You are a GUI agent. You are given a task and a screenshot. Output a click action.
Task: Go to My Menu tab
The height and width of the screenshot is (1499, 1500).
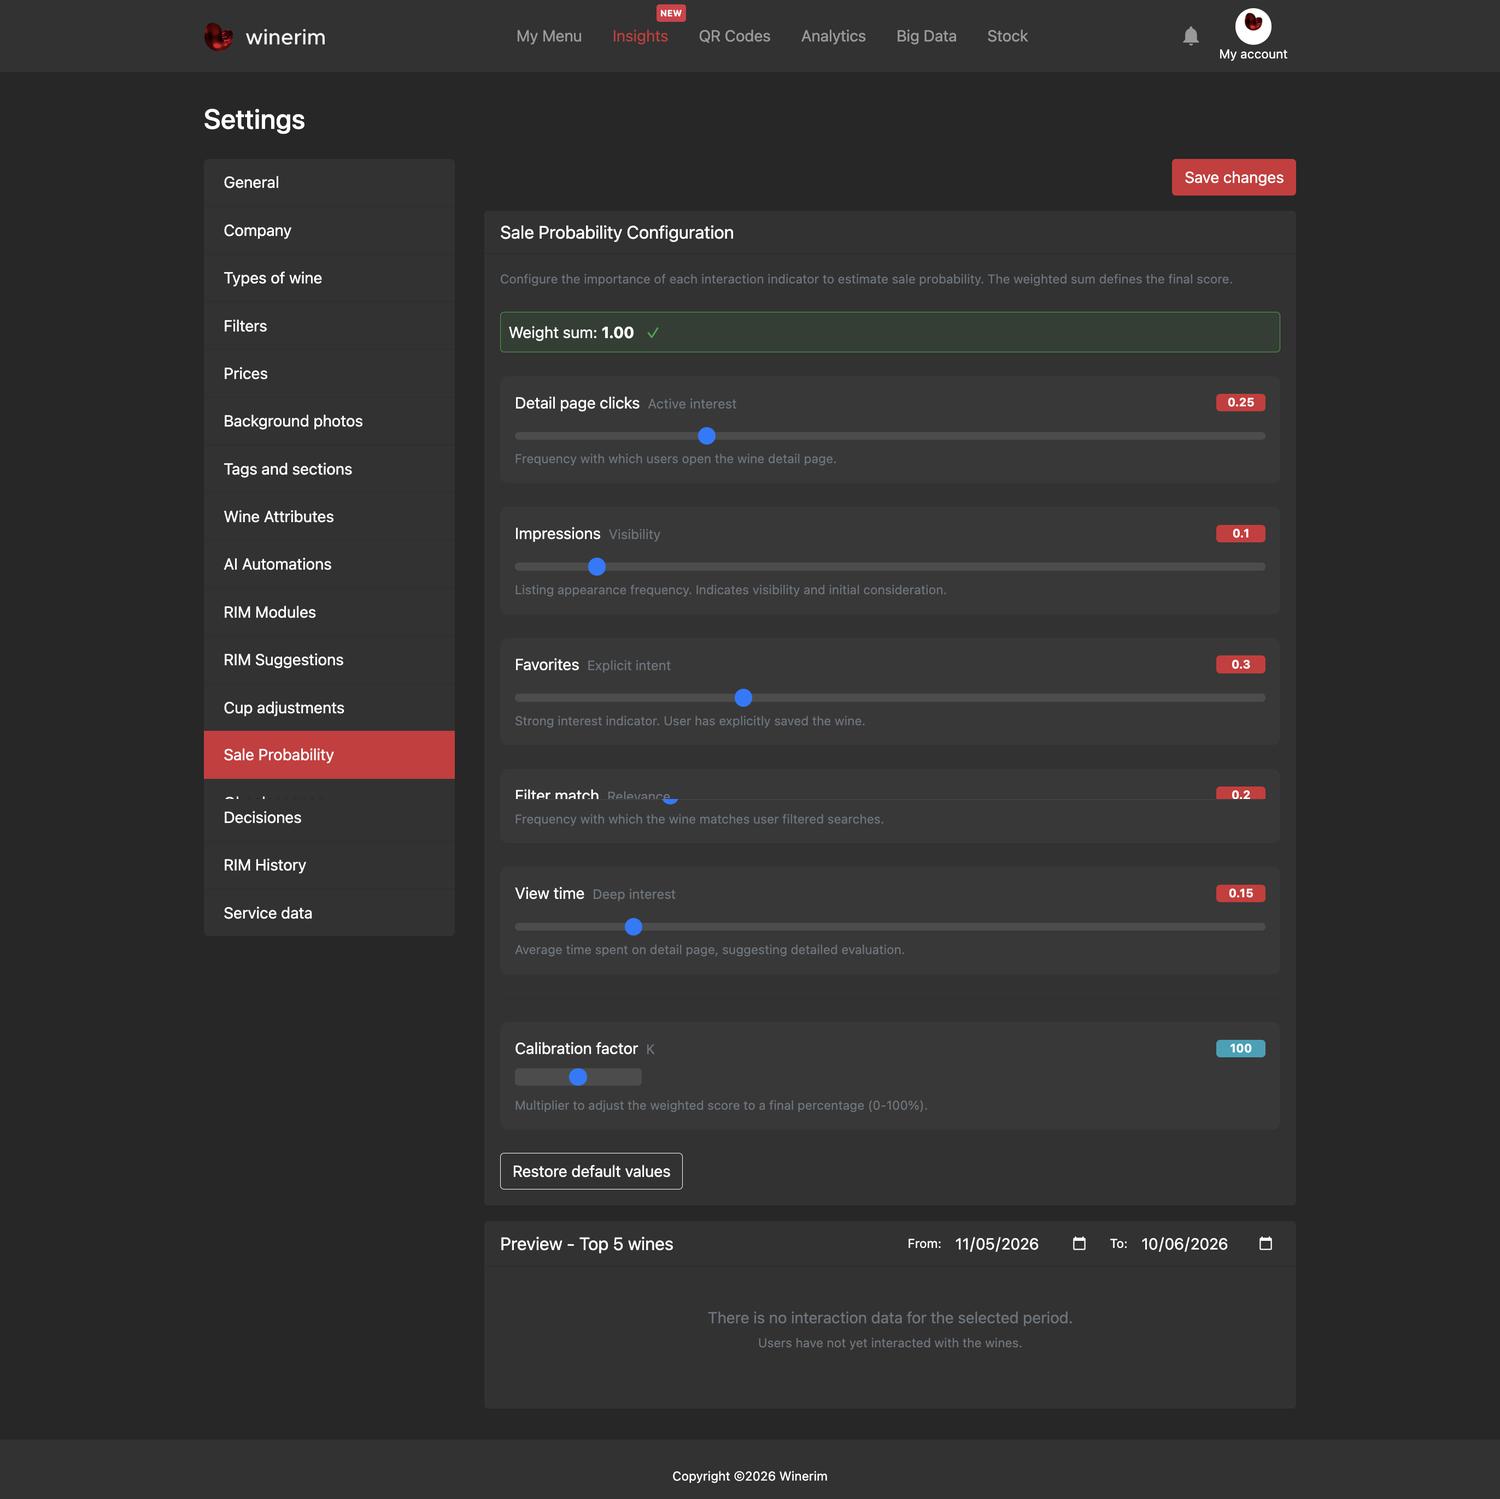tap(549, 36)
